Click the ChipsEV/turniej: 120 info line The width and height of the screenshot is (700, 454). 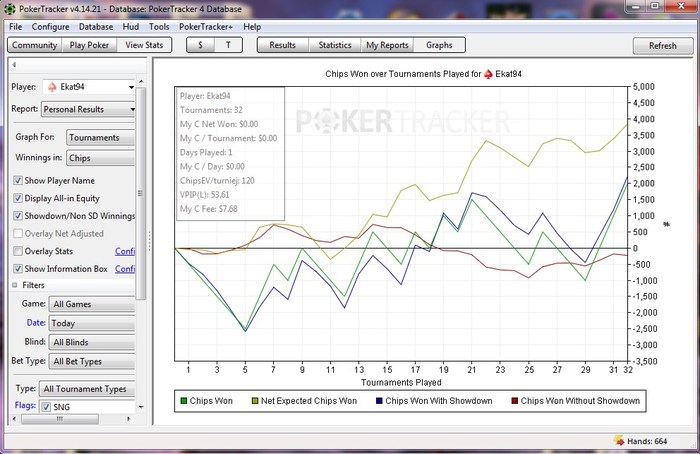pos(217,181)
